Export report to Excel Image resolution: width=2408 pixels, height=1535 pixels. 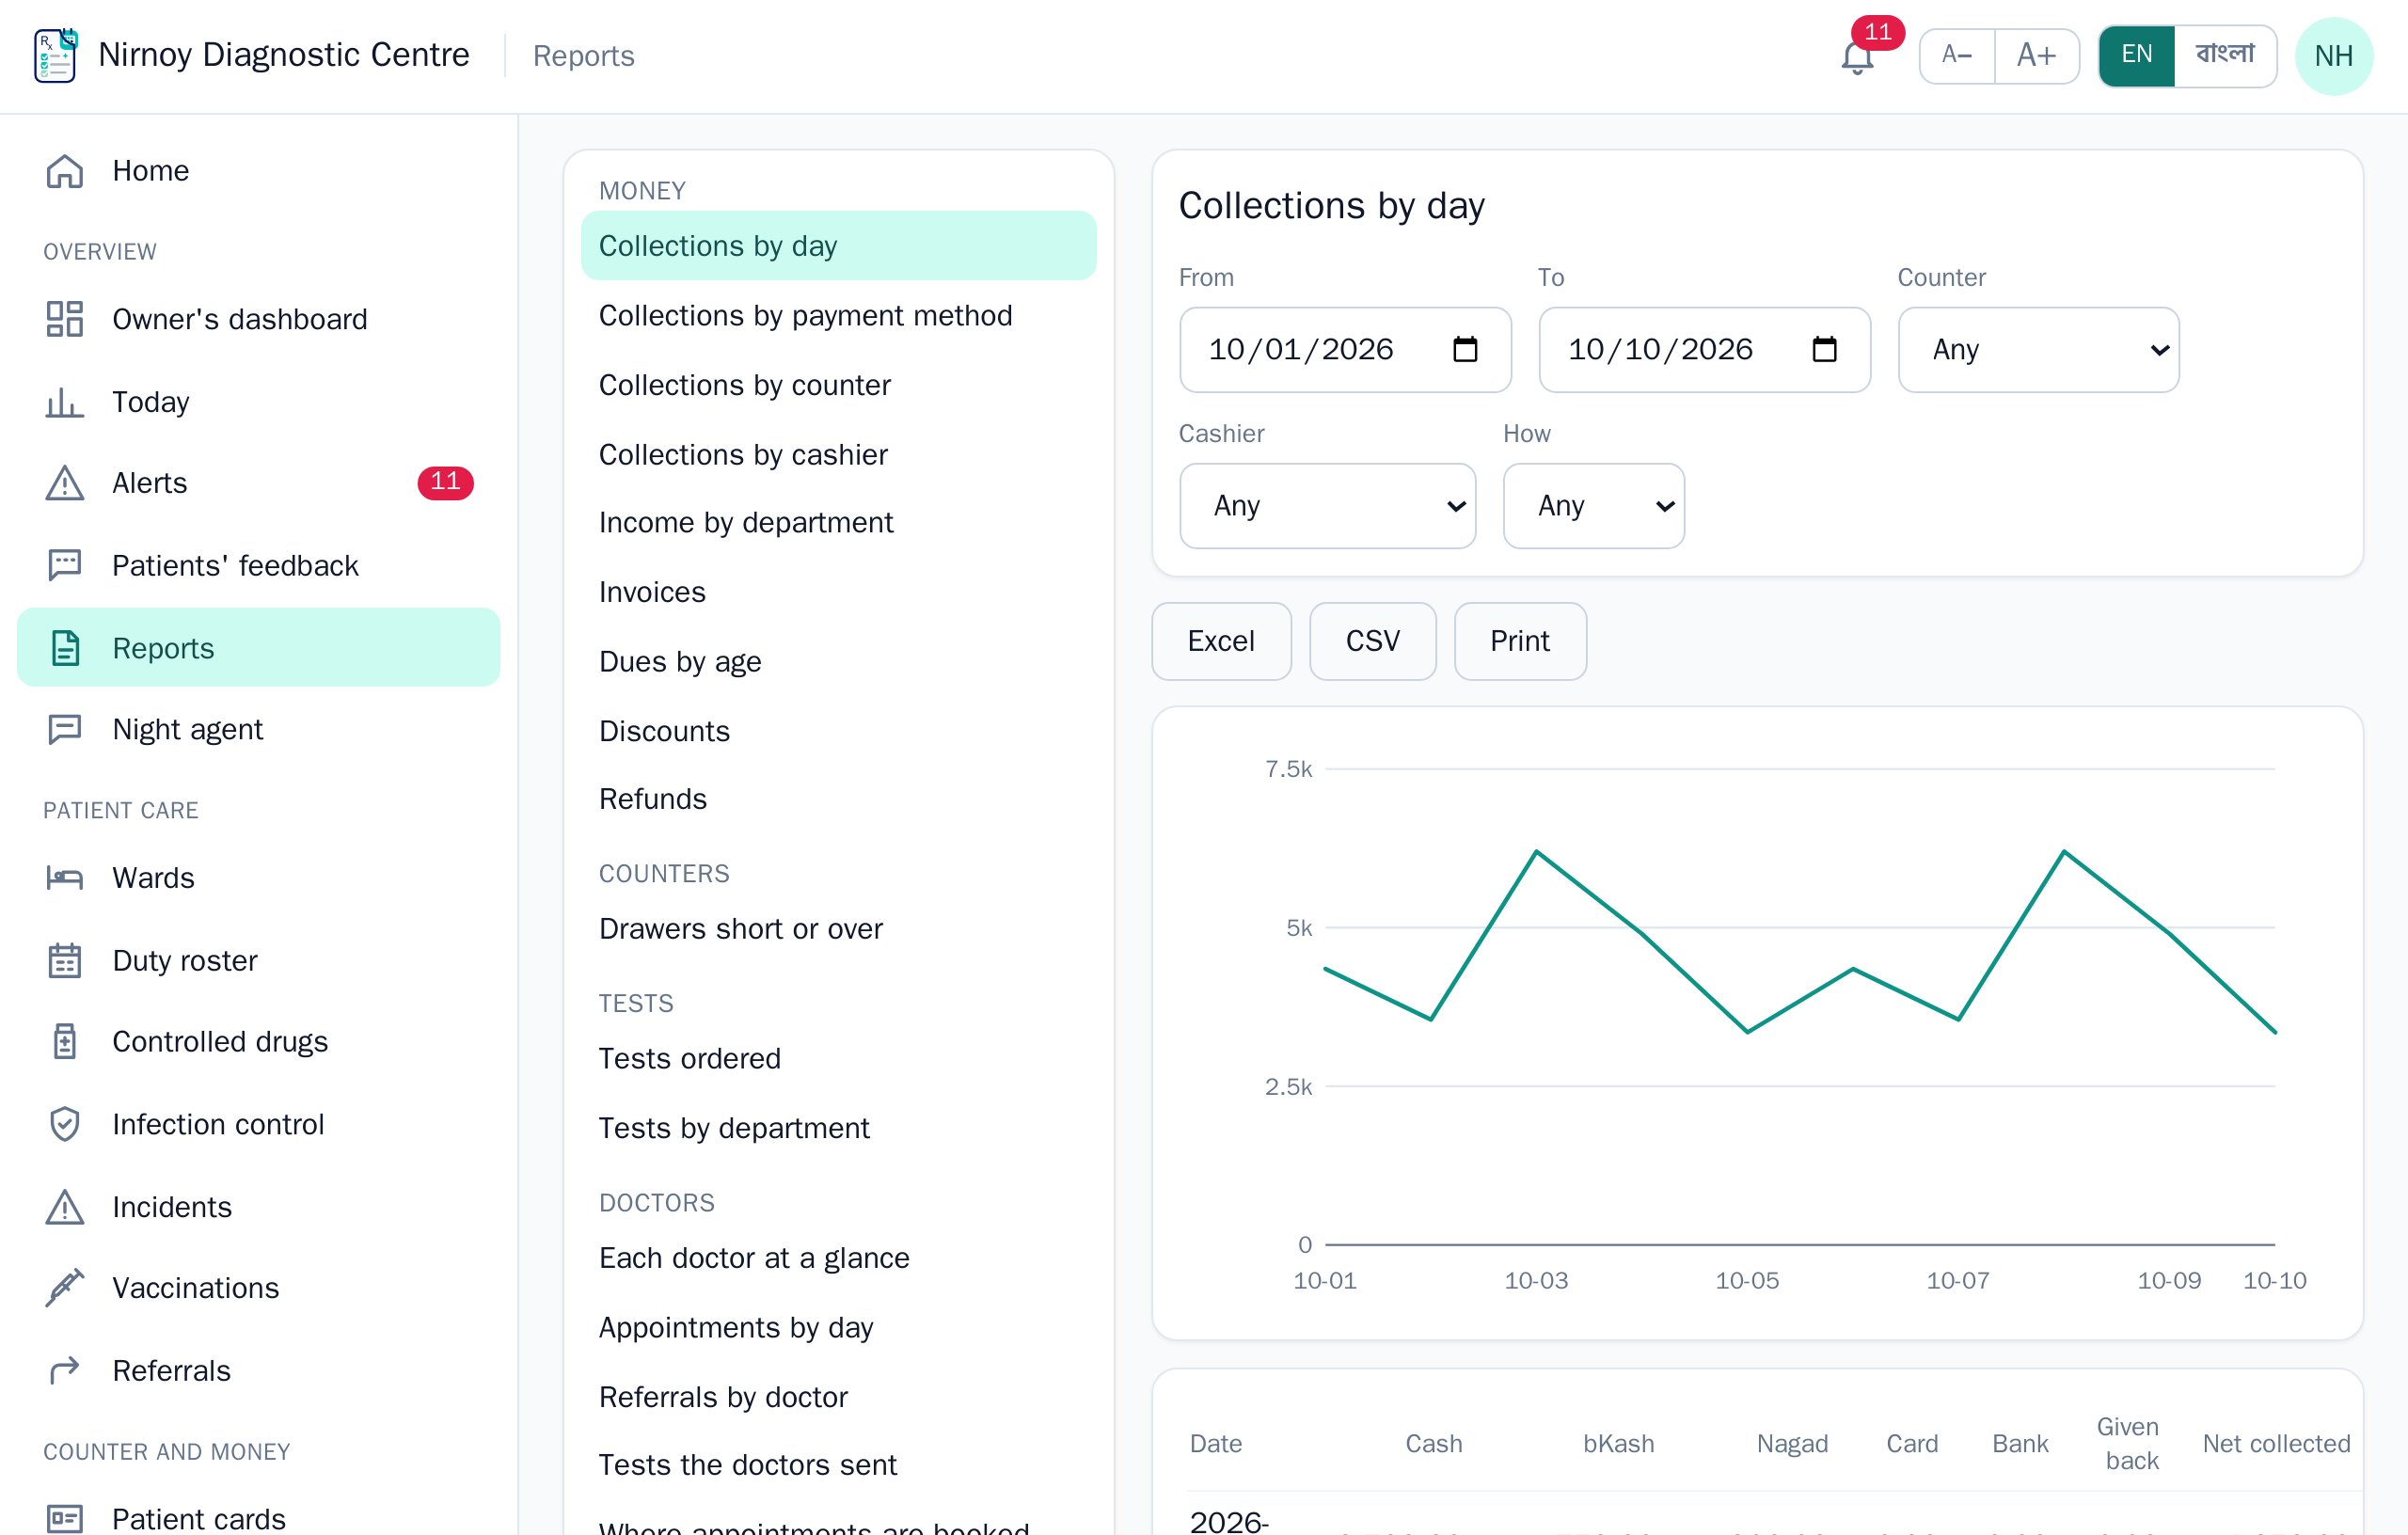(1221, 641)
